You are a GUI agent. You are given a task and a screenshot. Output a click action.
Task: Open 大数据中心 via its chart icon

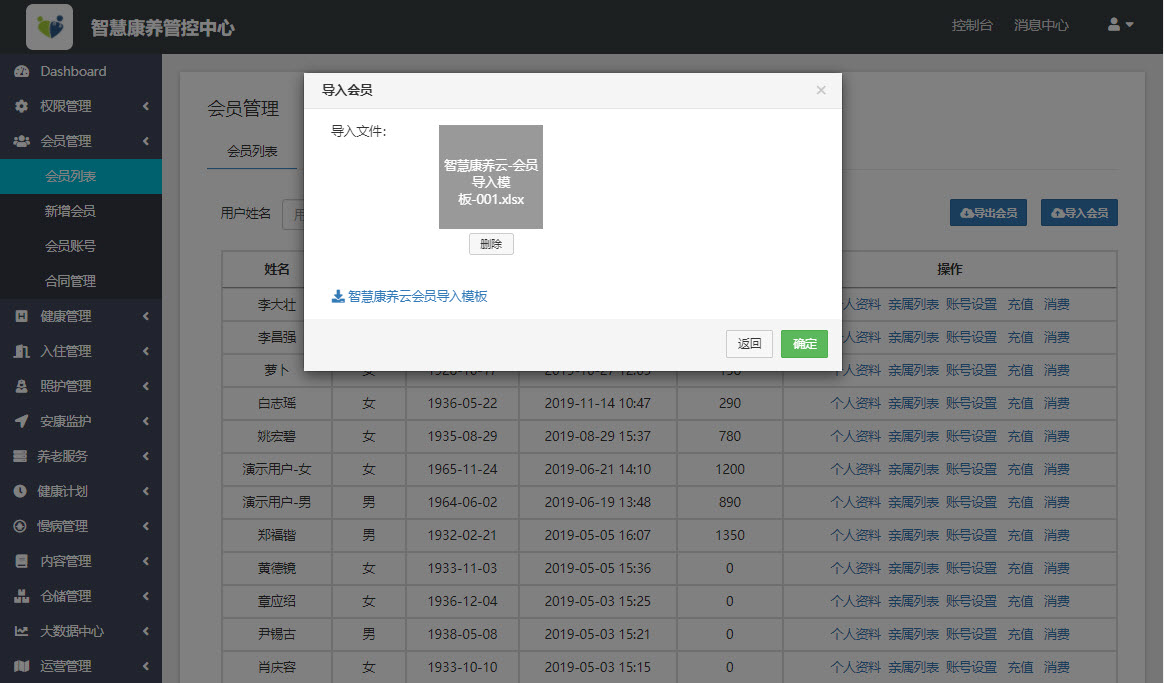pos(22,631)
